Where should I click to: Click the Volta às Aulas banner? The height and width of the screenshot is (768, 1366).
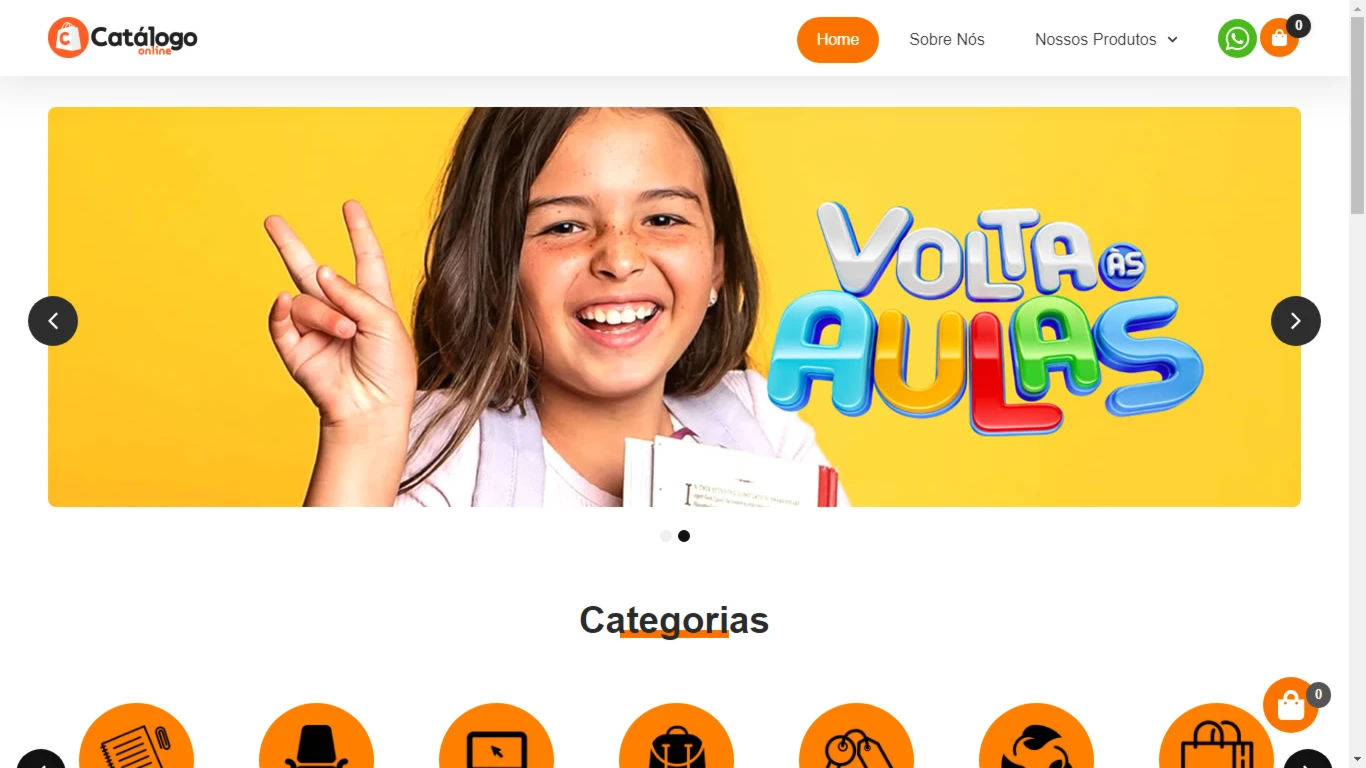(x=674, y=307)
